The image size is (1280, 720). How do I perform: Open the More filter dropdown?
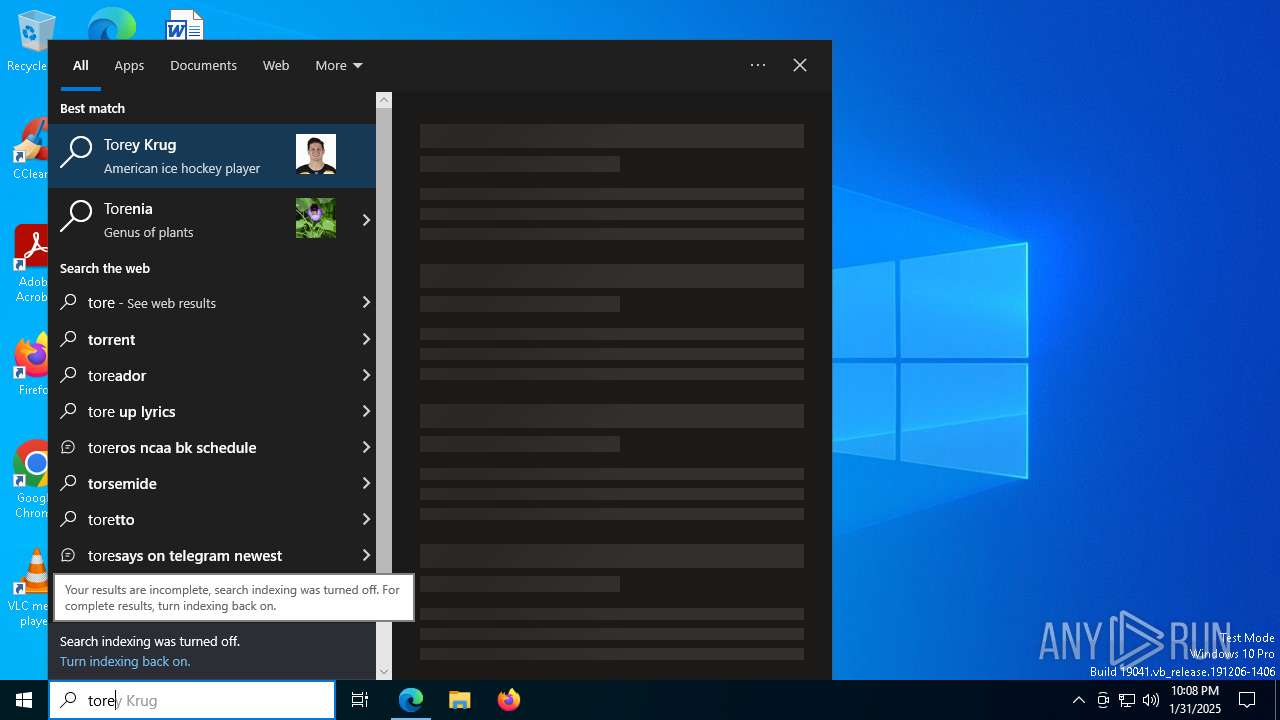[x=339, y=65]
